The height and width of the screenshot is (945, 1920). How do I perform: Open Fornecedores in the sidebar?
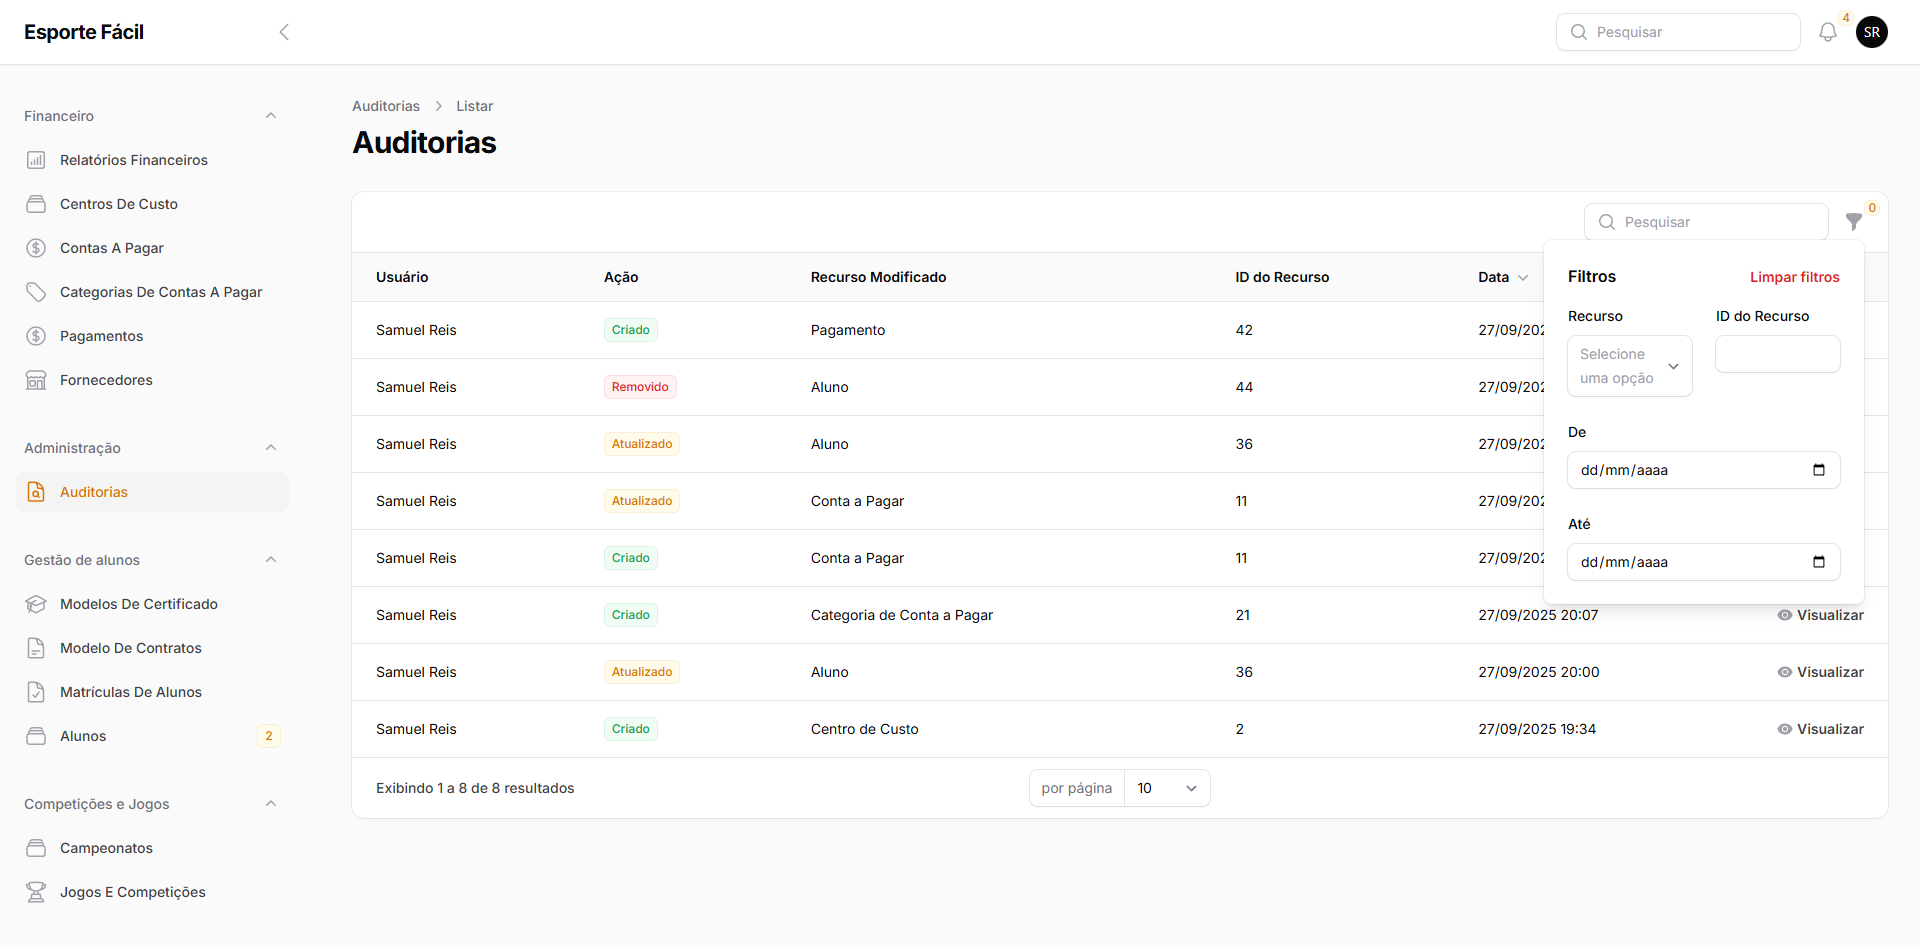(x=106, y=380)
